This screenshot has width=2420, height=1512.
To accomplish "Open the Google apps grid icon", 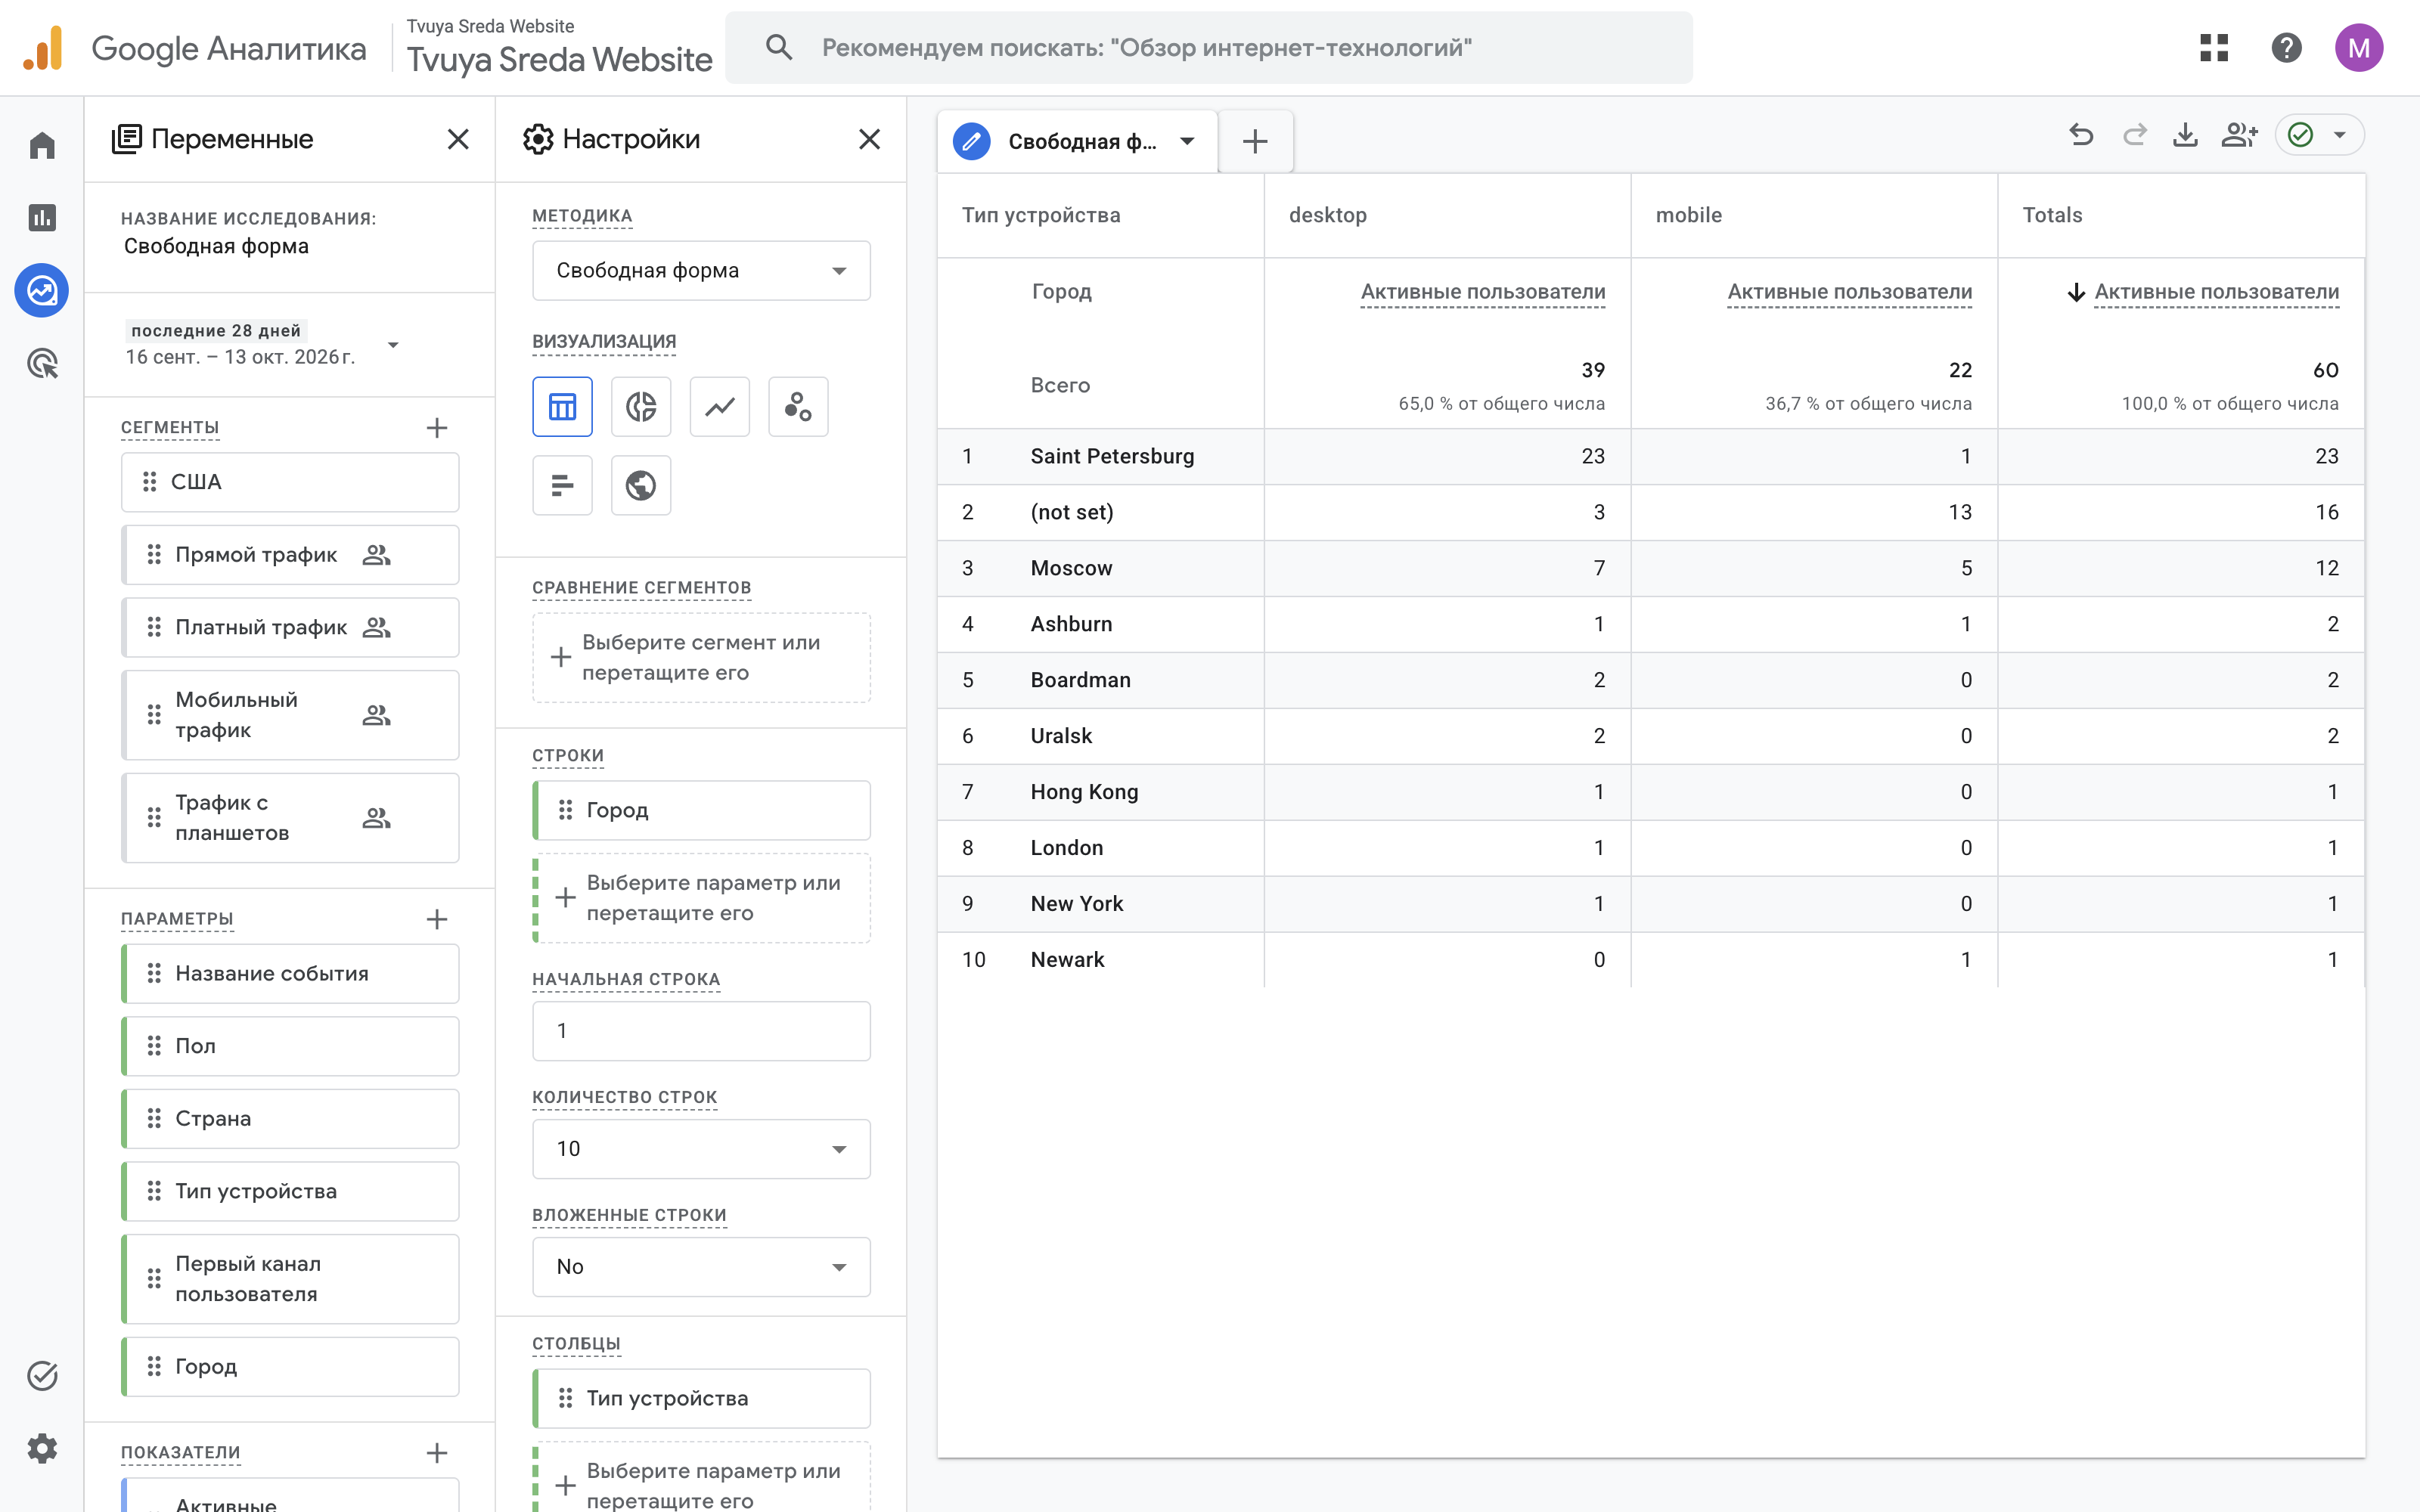I will 2214,47.
